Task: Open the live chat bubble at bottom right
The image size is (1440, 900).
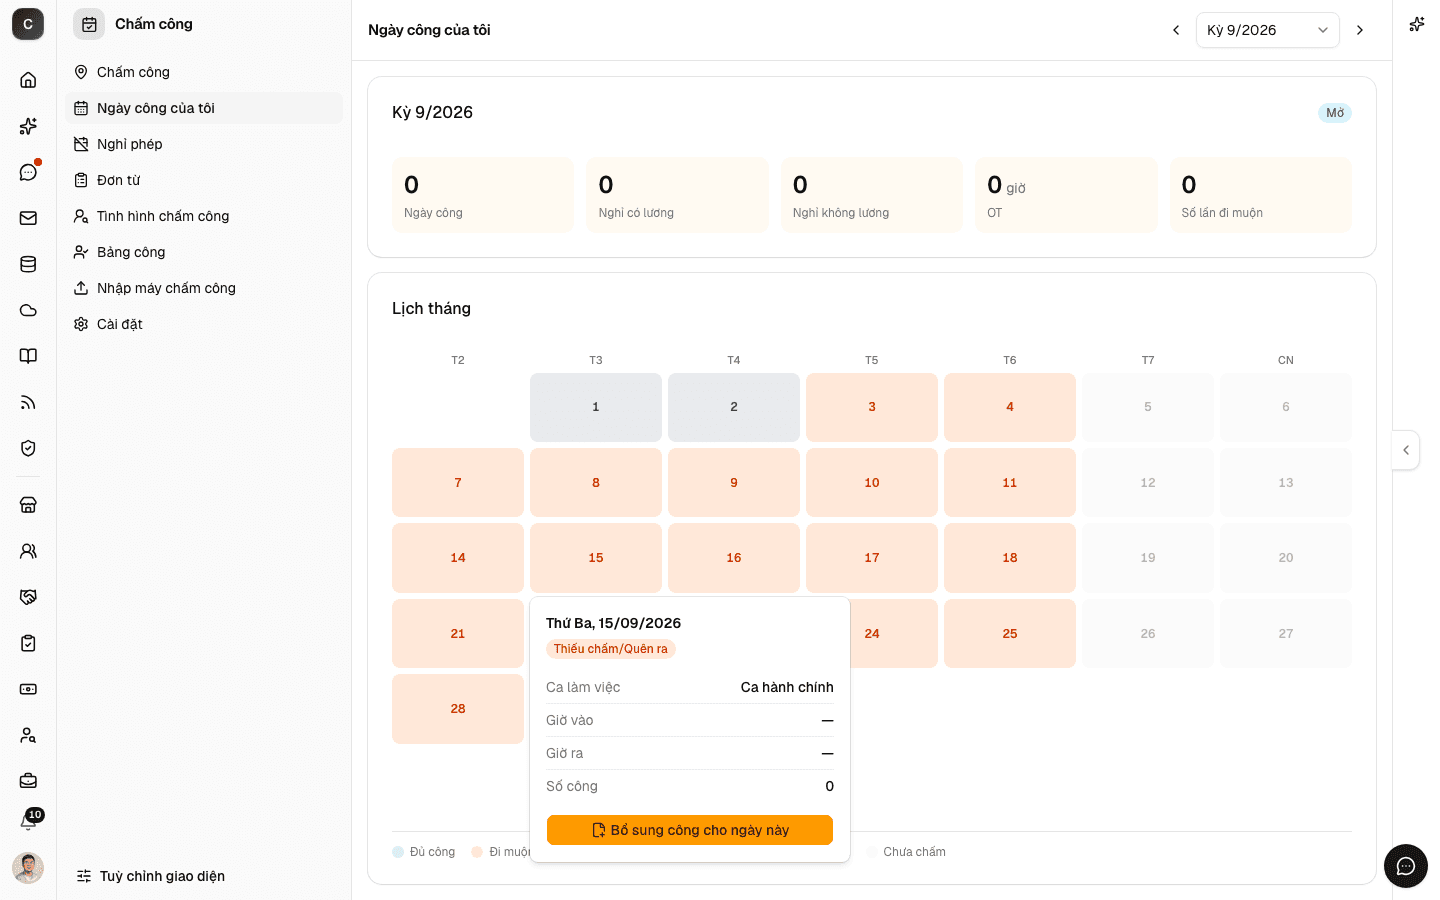Action: [1406, 866]
